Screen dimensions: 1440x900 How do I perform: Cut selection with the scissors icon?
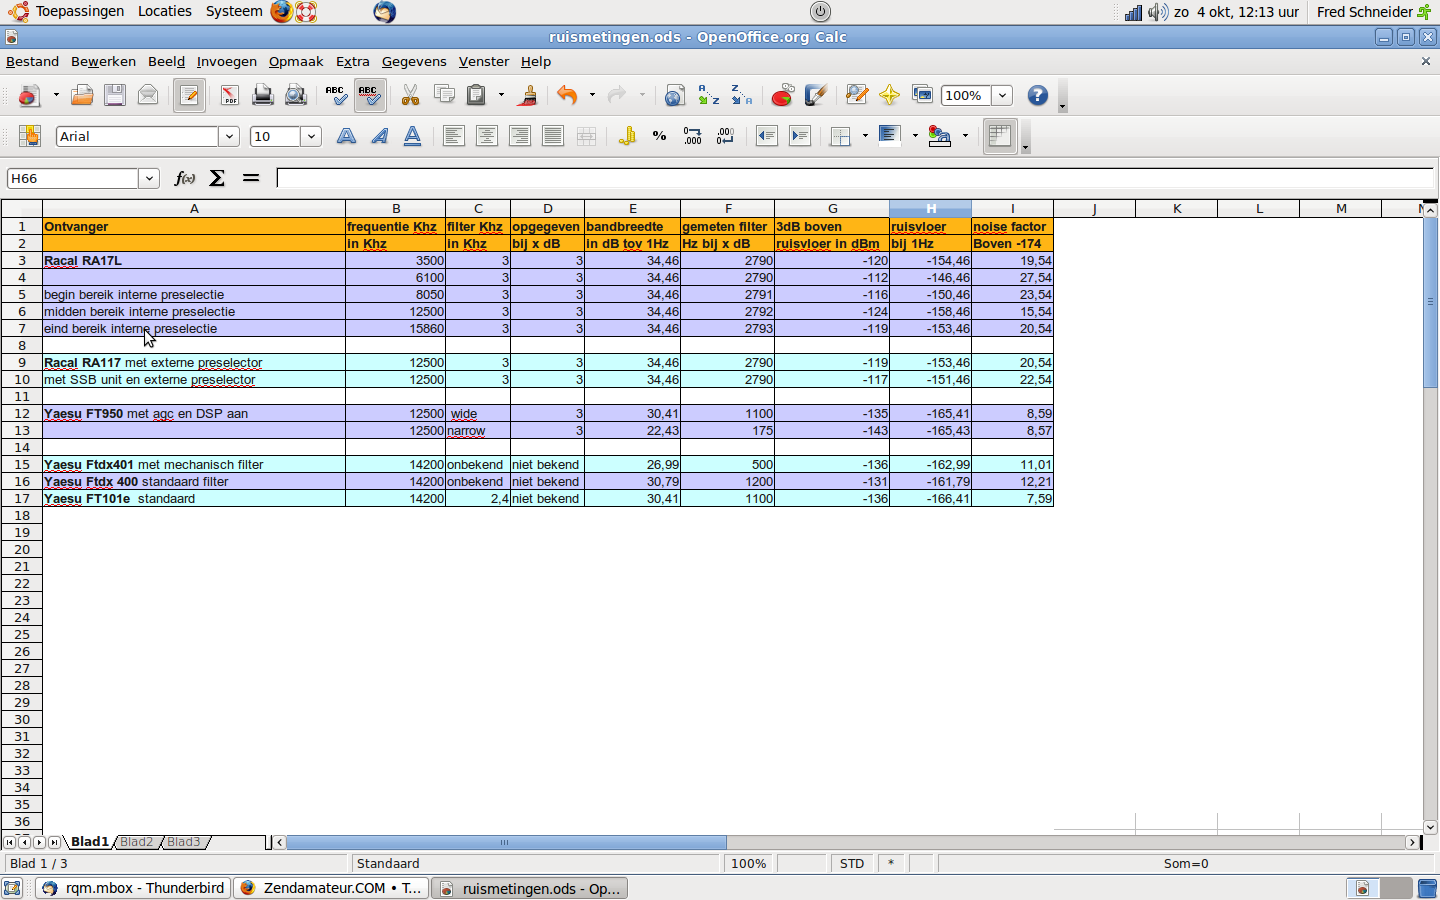tap(410, 95)
